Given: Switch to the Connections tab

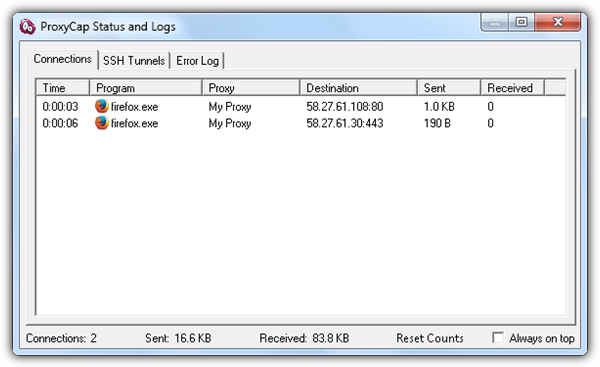Looking at the screenshot, I should (x=62, y=59).
